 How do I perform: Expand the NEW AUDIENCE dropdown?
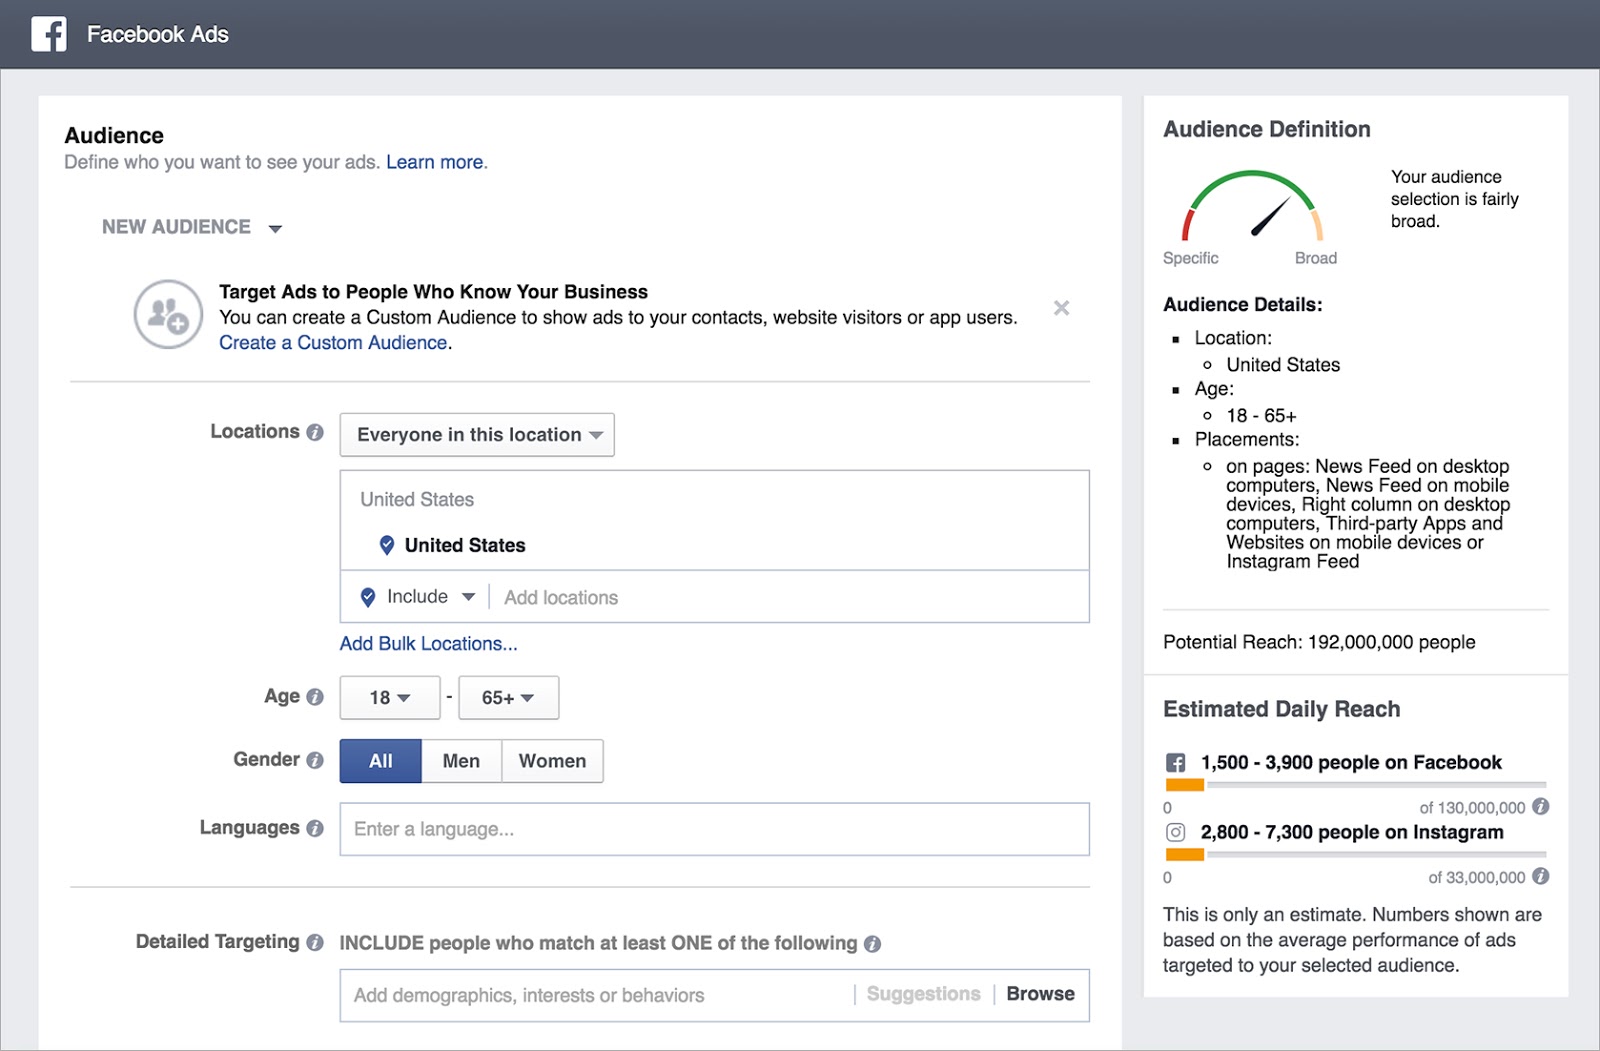pos(192,227)
